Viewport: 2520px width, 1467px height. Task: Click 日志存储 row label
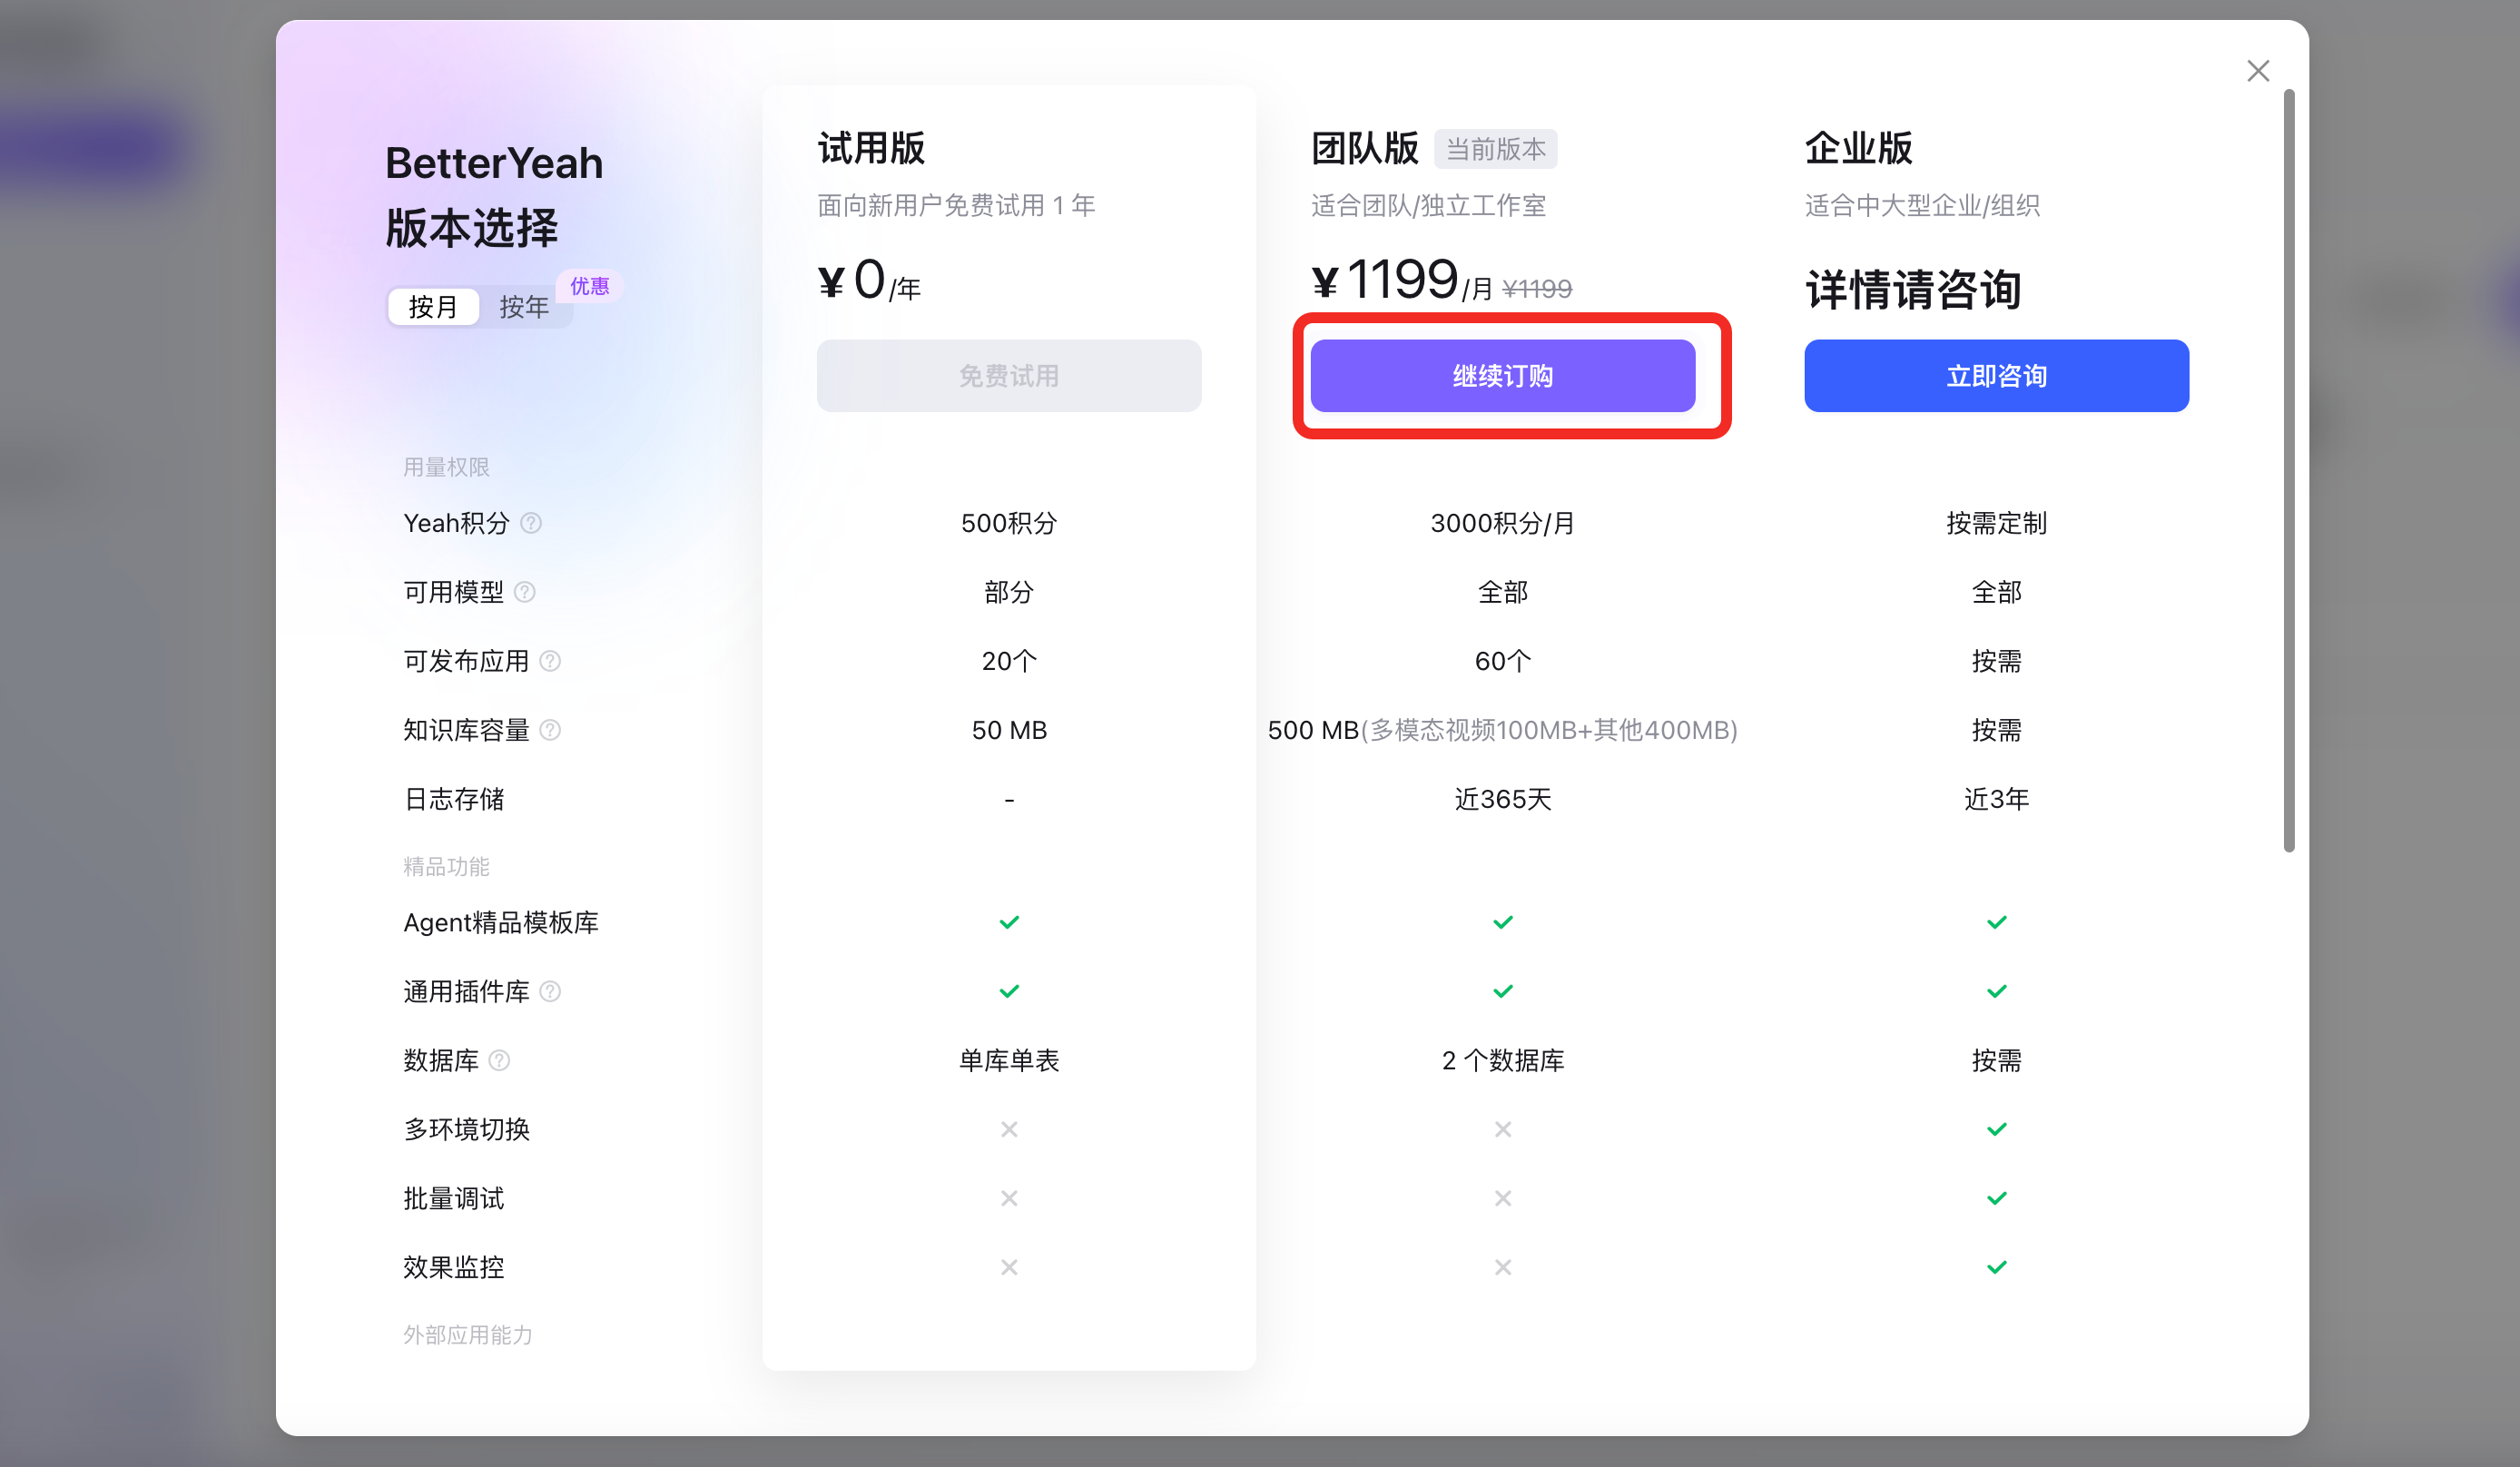click(453, 799)
